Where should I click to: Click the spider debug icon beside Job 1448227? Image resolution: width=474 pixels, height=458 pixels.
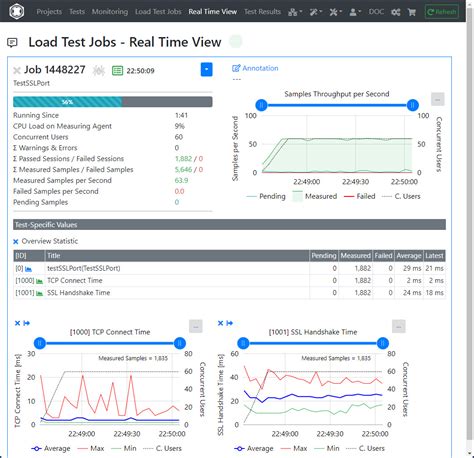point(99,70)
